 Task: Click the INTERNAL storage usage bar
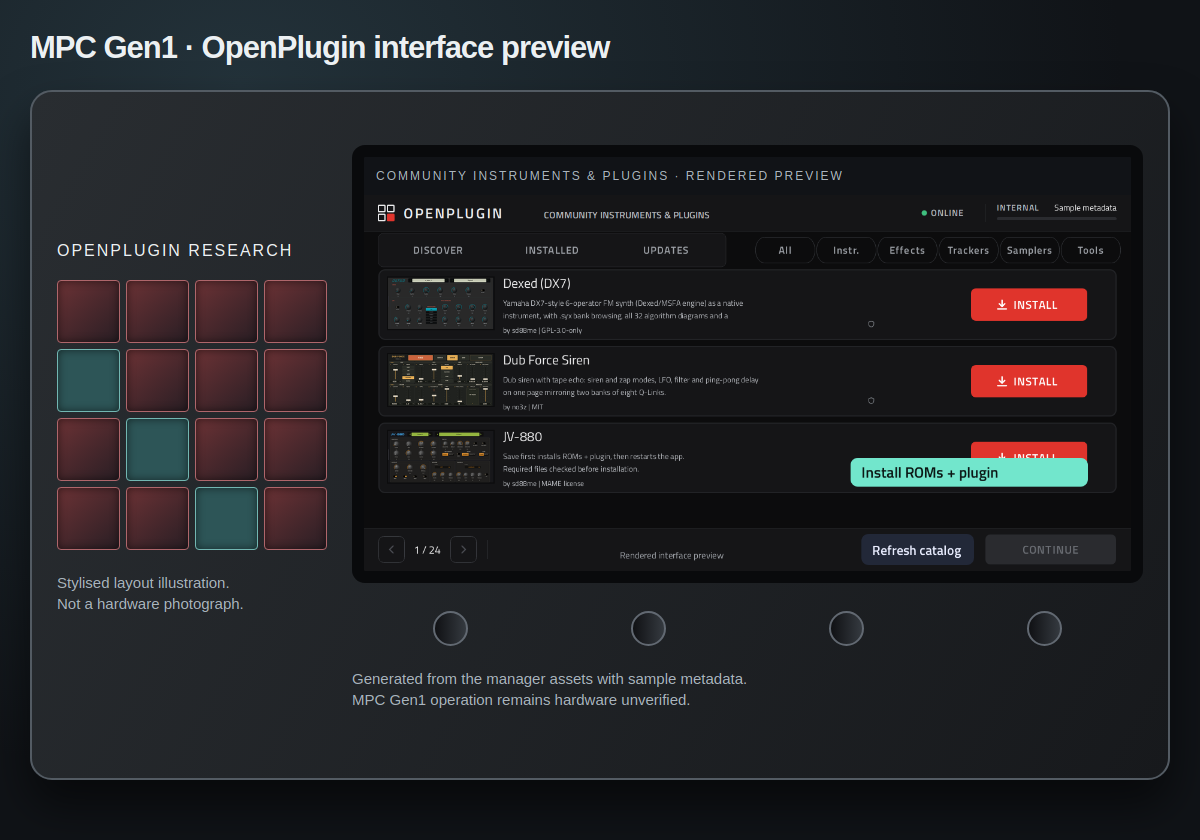pyautogui.click(x=1056, y=218)
